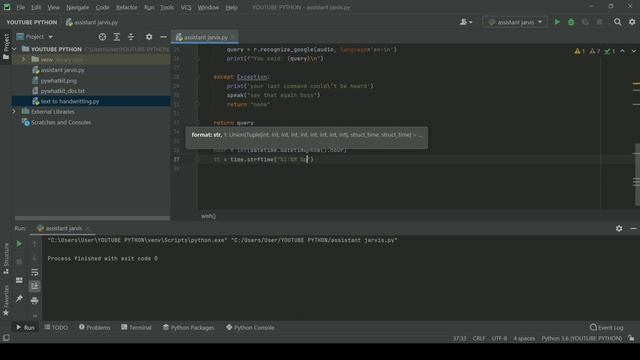
Task: Open the Code menu
Action: [x=102, y=7]
